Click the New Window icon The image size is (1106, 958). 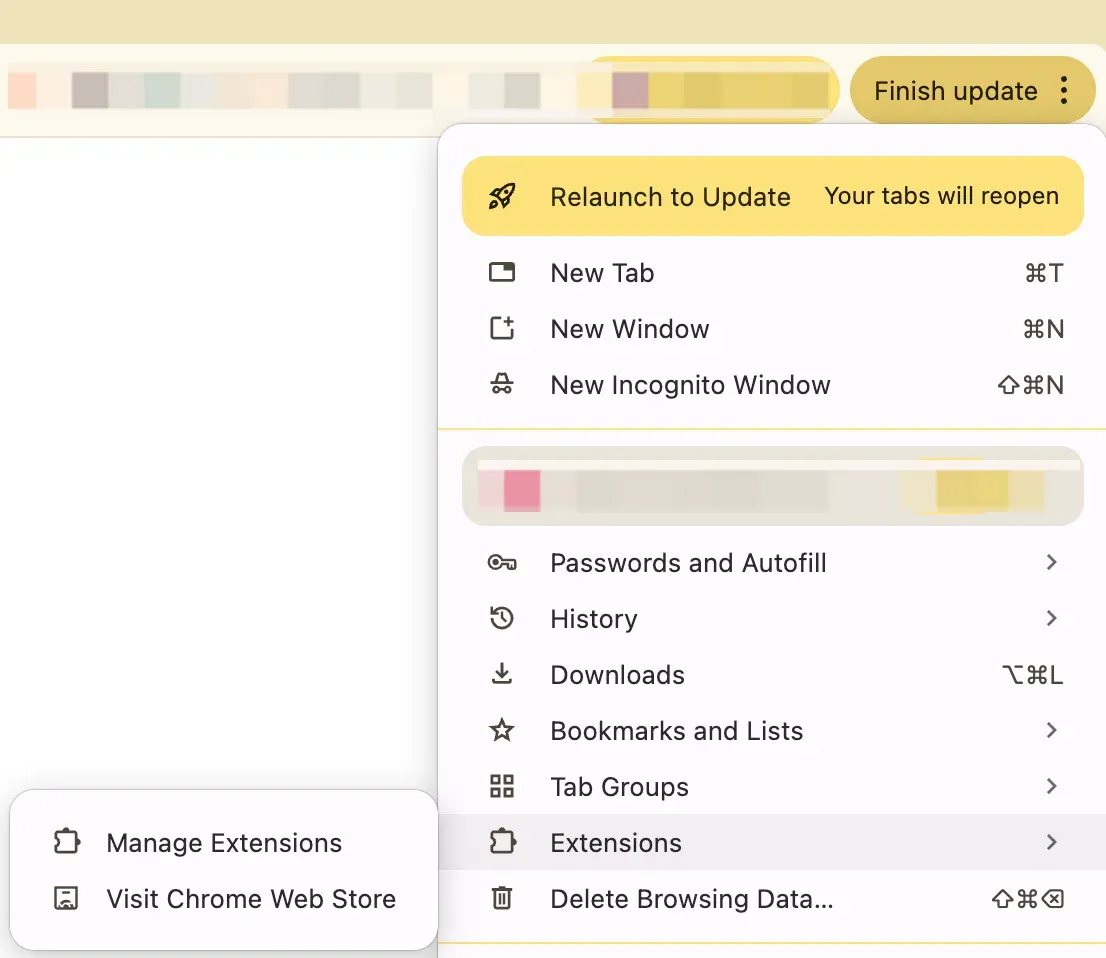click(502, 328)
